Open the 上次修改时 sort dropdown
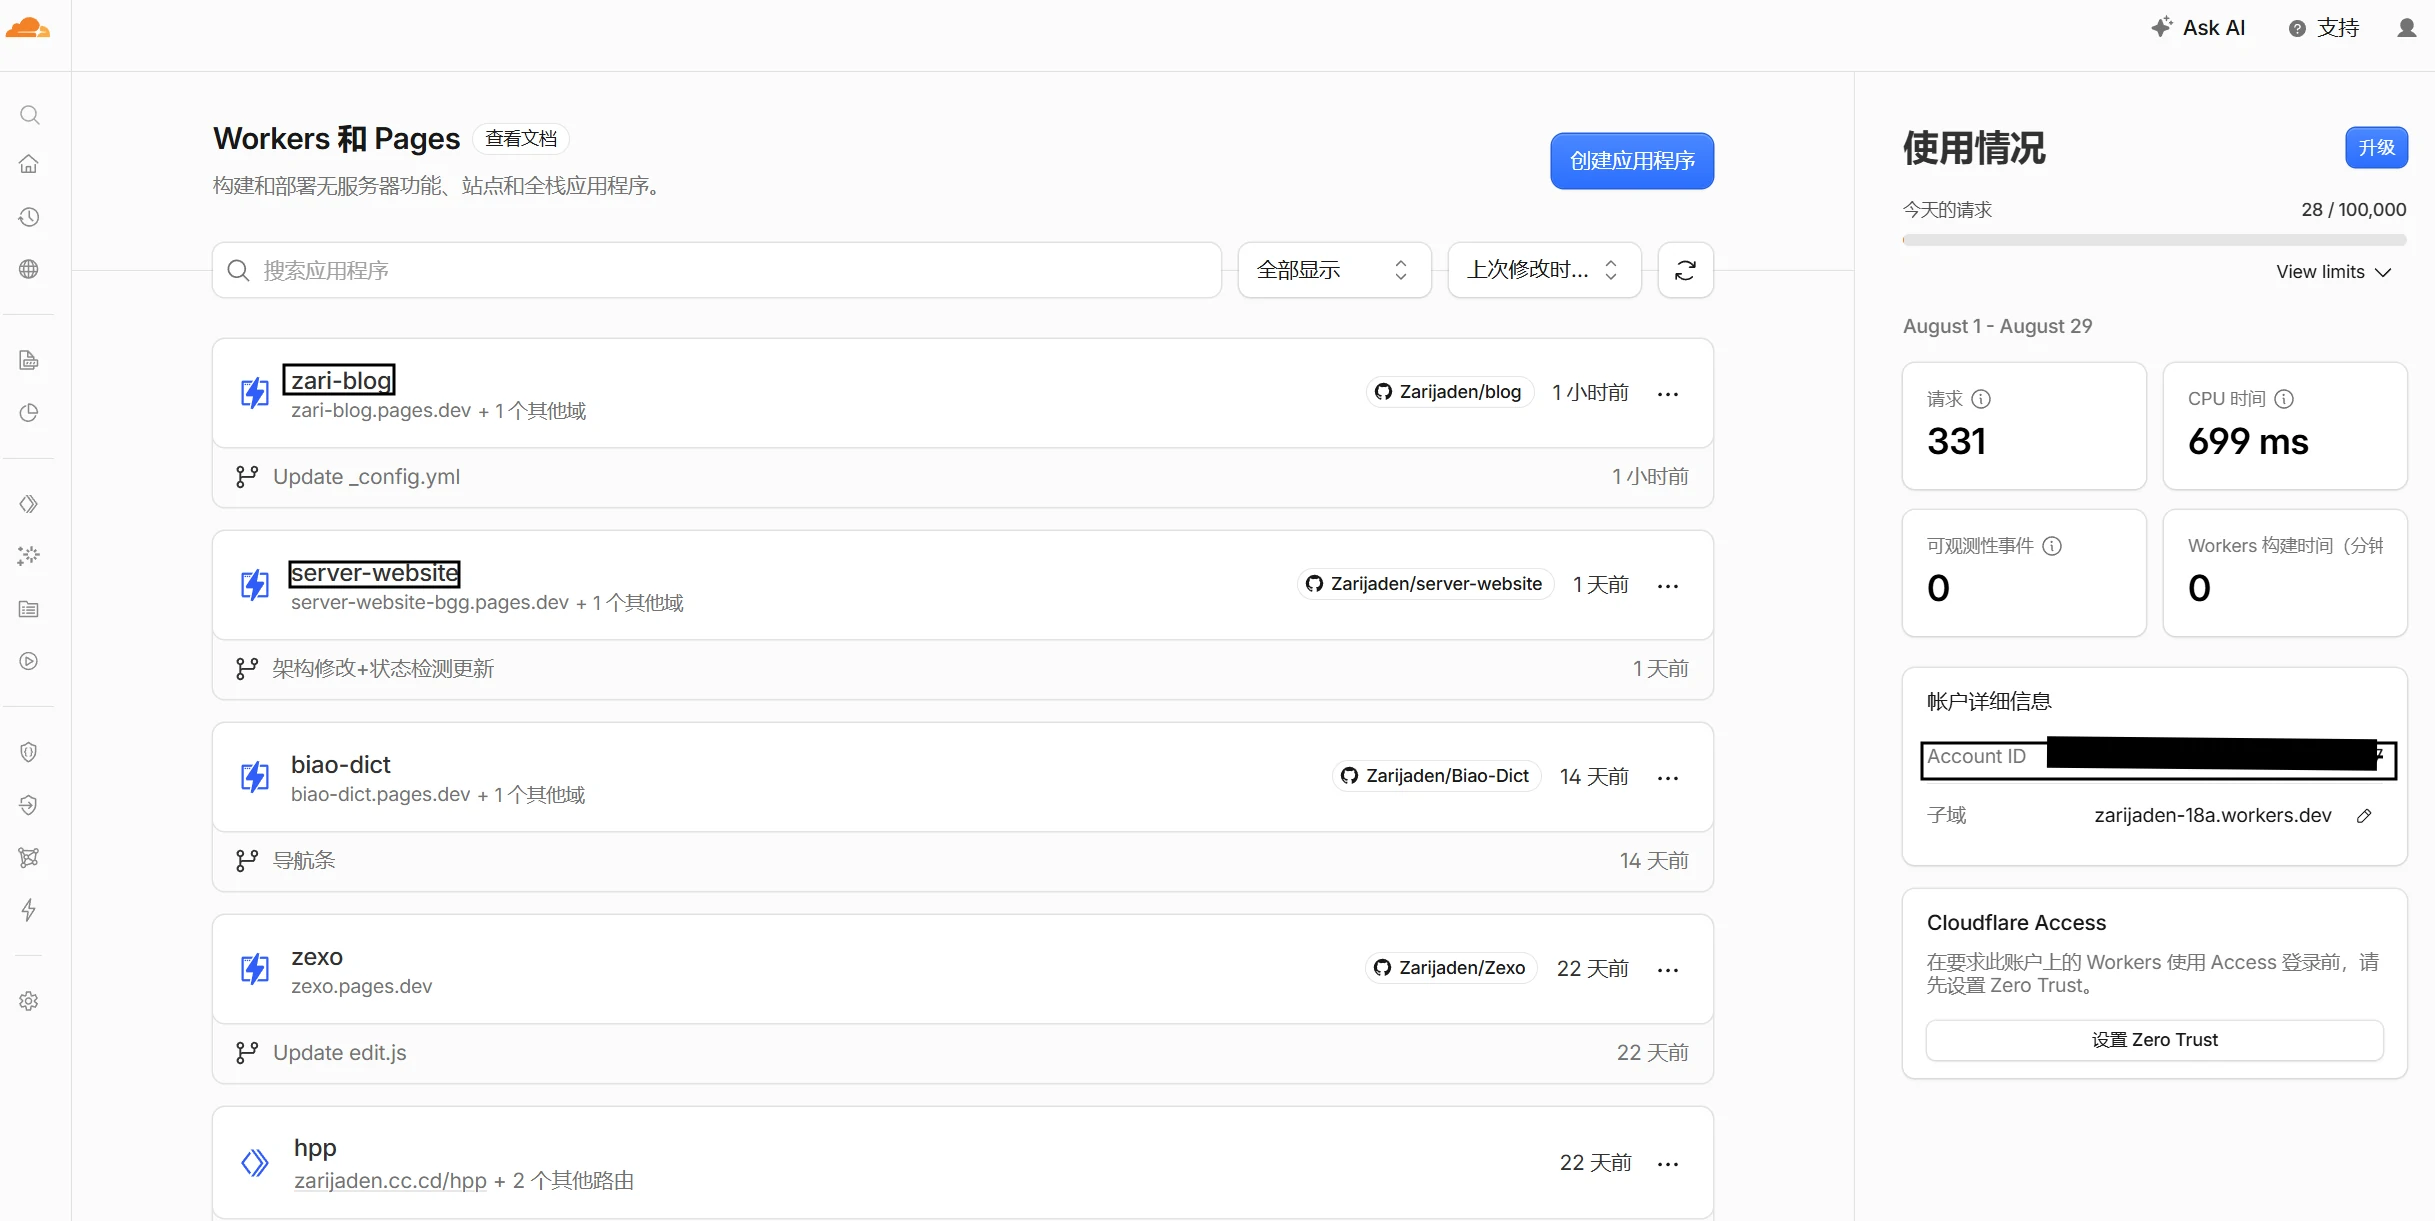Viewport: 2435px width, 1221px height. tap(1544, 270)
